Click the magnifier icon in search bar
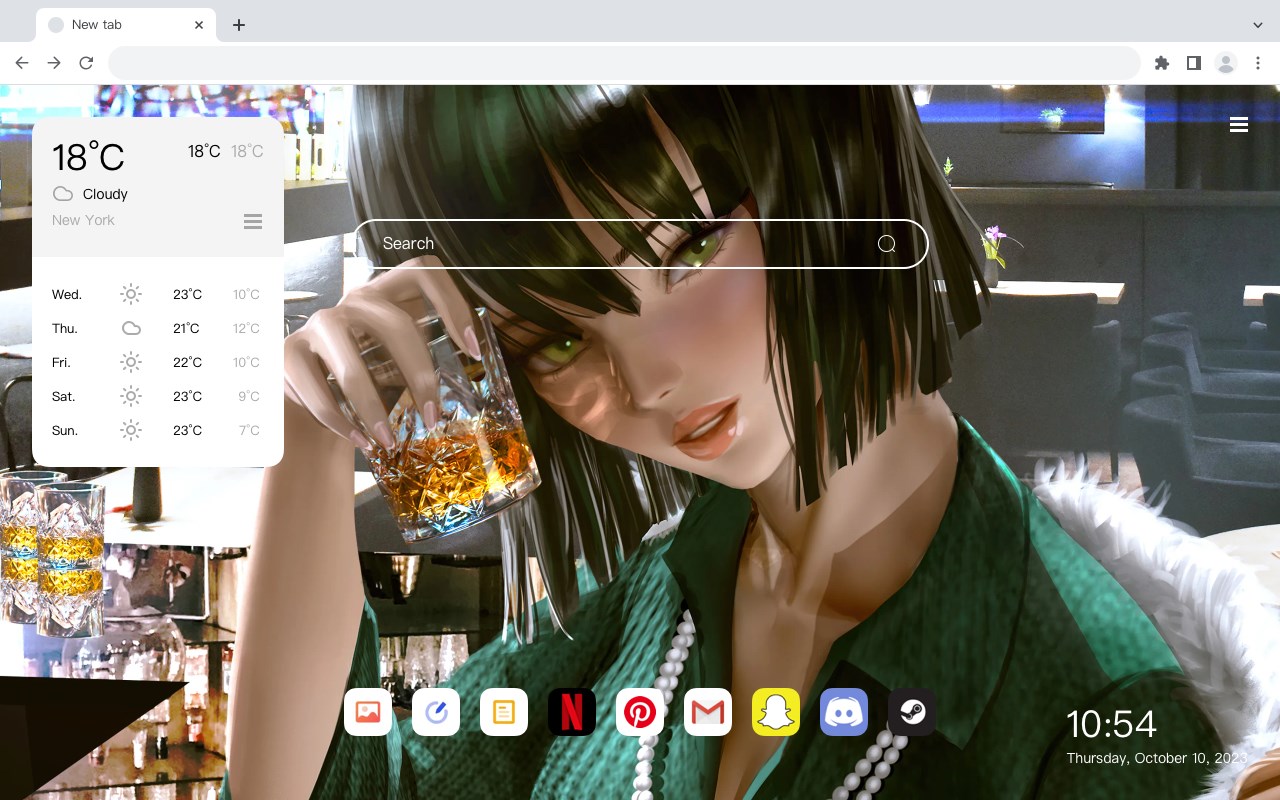Screen dimensions: 1280x800 (887, 244)
